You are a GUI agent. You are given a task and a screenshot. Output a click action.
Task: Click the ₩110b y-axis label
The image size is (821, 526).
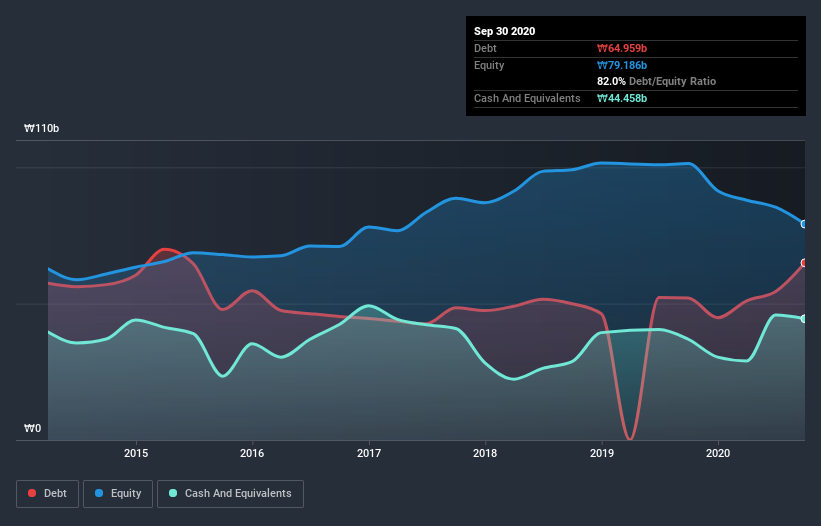[41, 128]
